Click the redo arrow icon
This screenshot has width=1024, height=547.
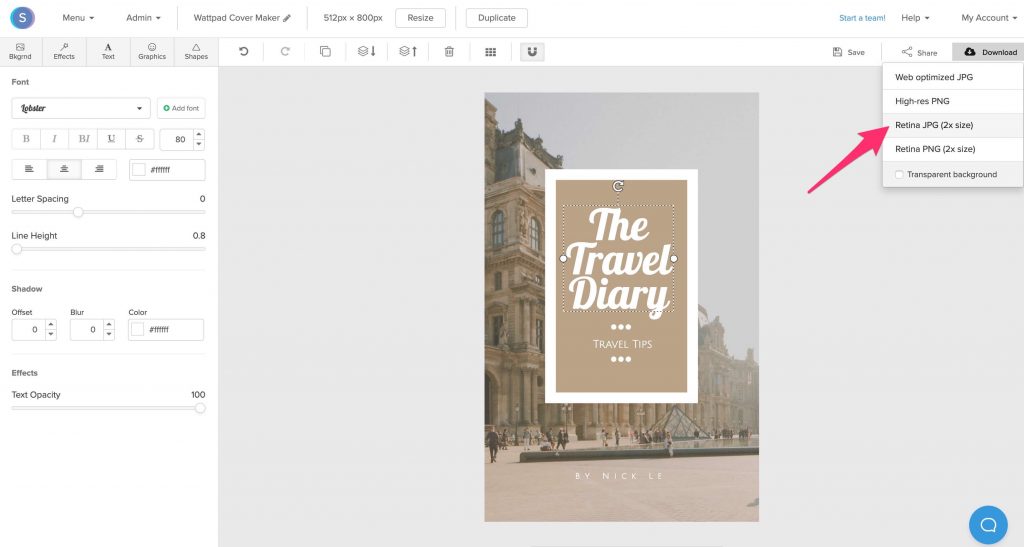[x=285, y=52]
